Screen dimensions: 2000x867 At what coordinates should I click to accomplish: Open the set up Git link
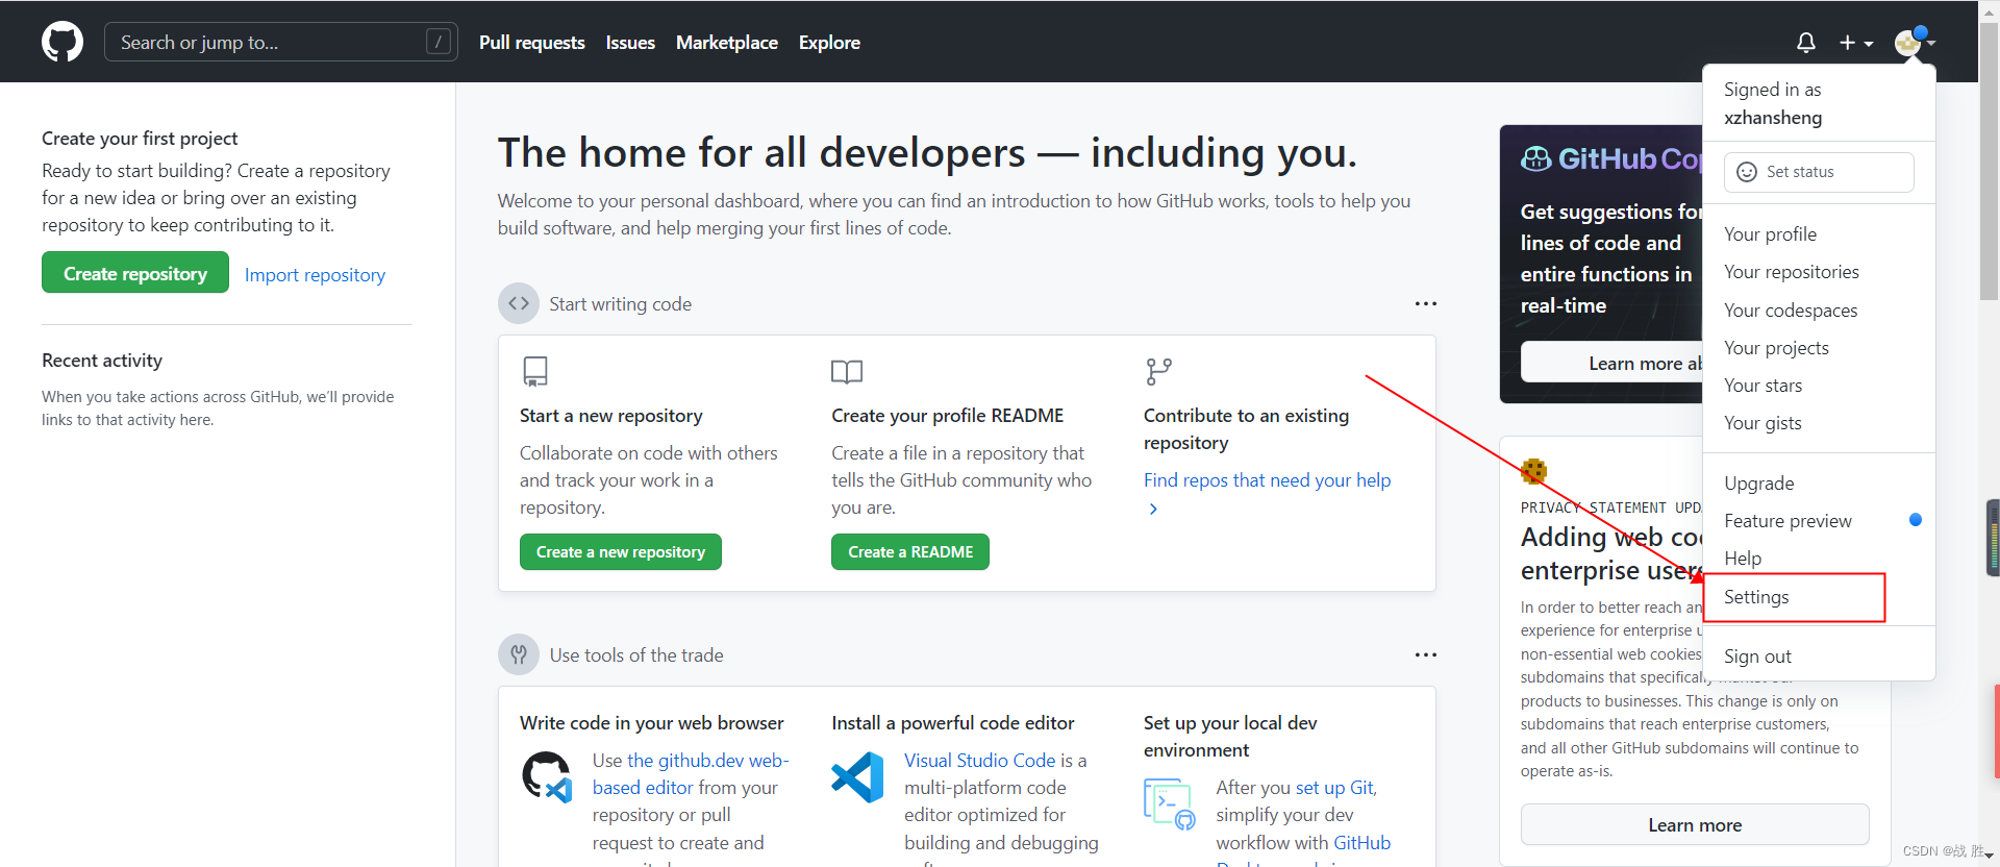pyautogui.click(x=1335, y=787)
